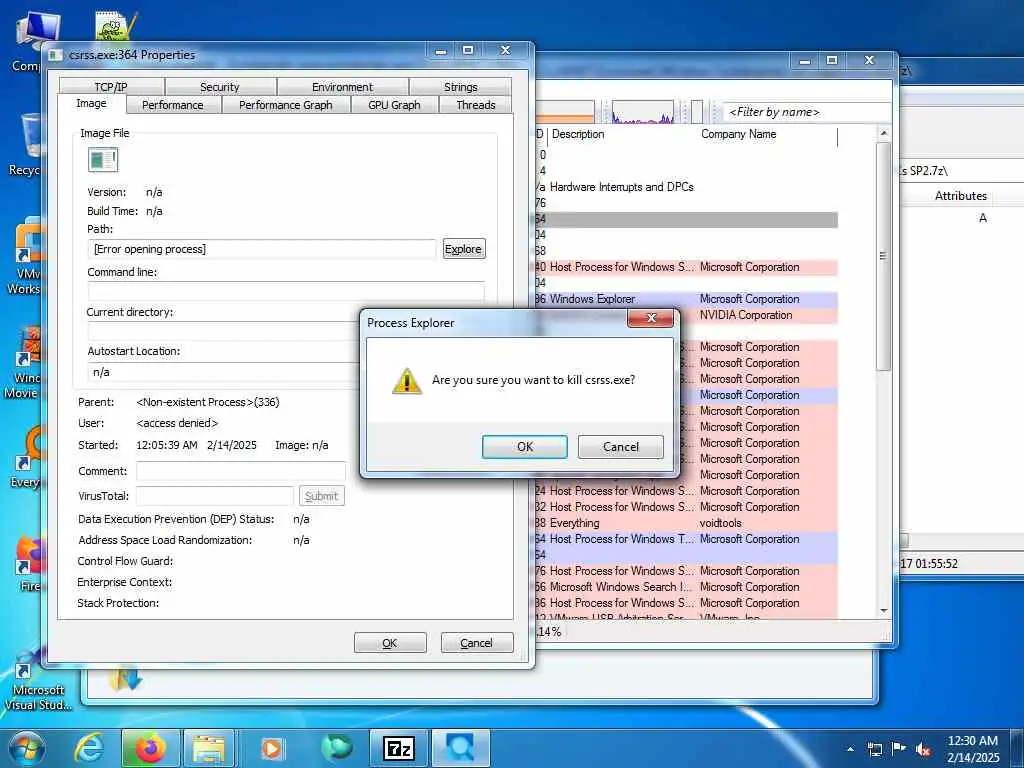This screenshot has width=1024, height=768.
Task: Open the Performance tab
Action: coord(172,105)
